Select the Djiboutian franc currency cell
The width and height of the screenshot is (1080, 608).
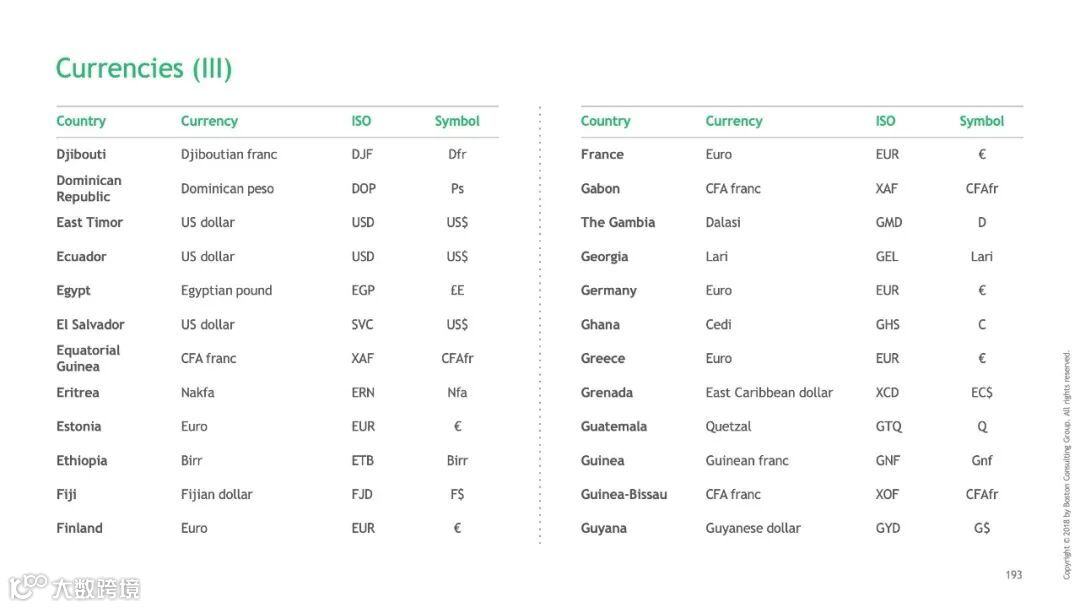[x=229, y=154]
